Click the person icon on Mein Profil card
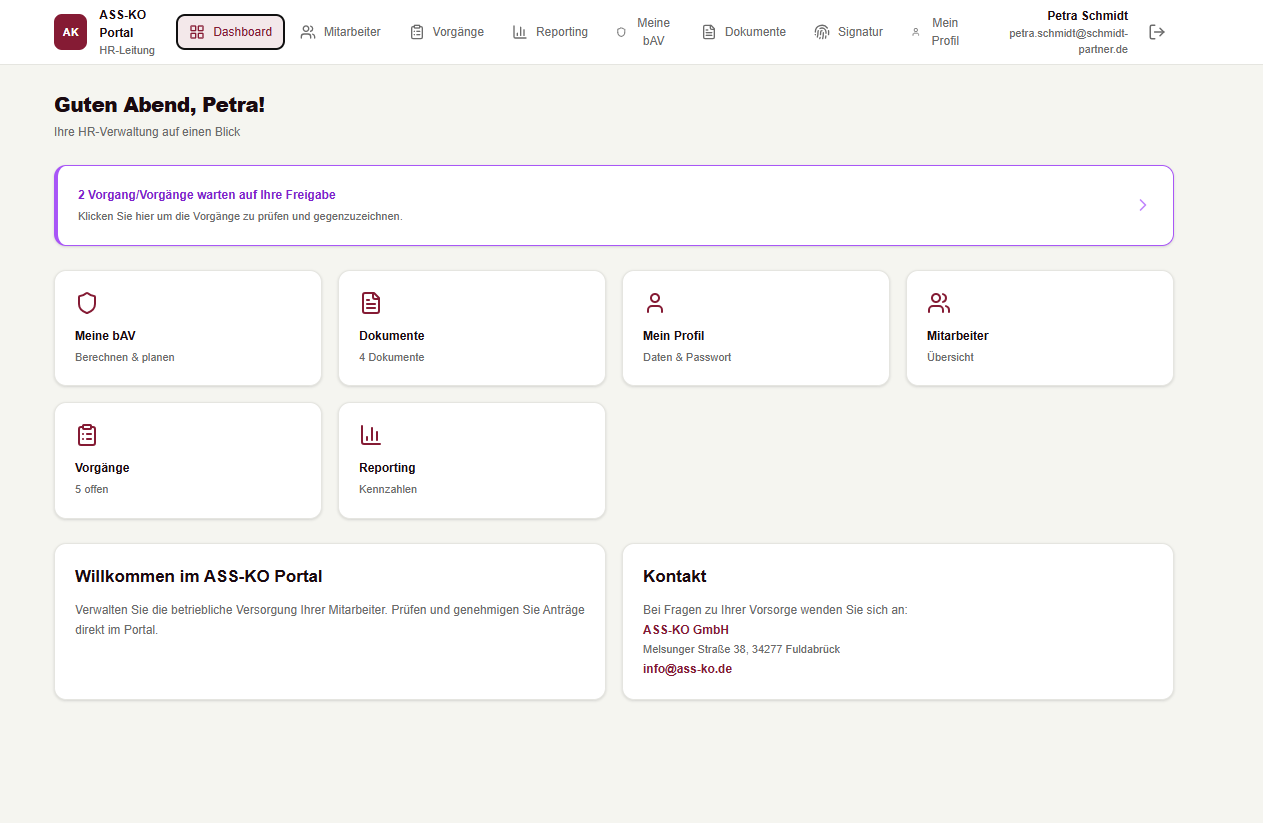Viewport: 1263px width, 823px height. tap(655, 303)
